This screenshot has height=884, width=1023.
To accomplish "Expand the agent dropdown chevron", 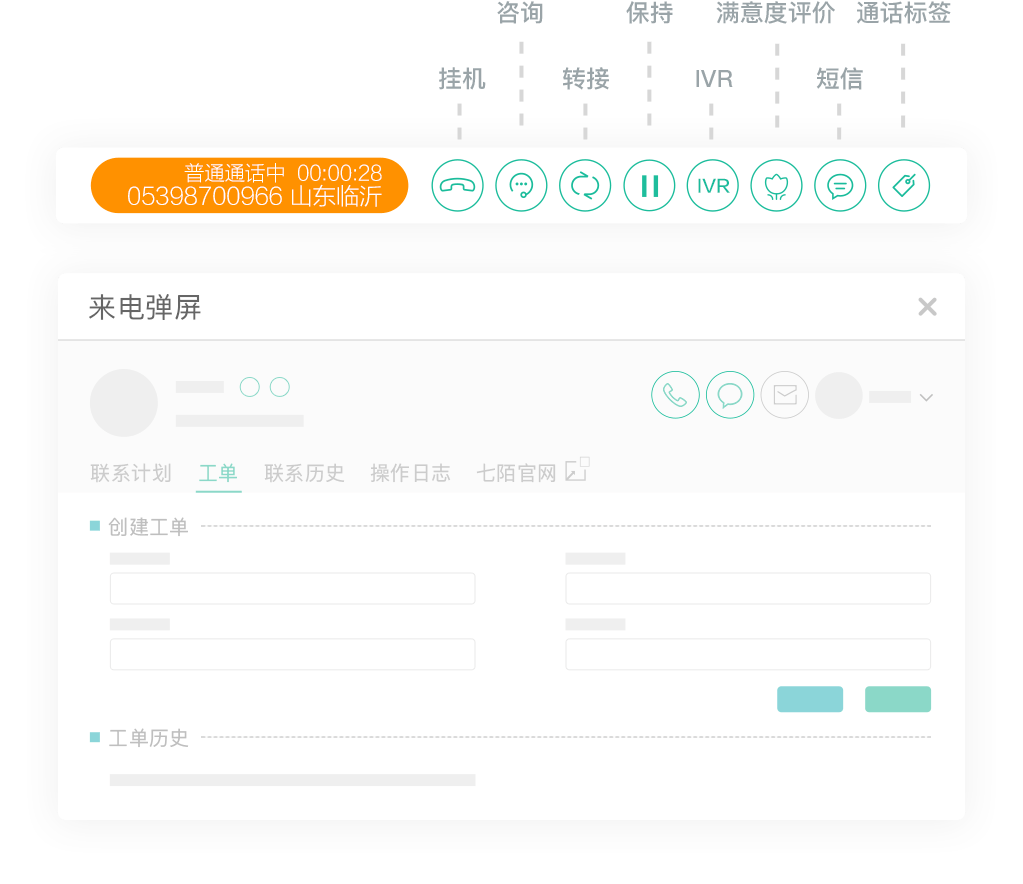I will 926,397.
